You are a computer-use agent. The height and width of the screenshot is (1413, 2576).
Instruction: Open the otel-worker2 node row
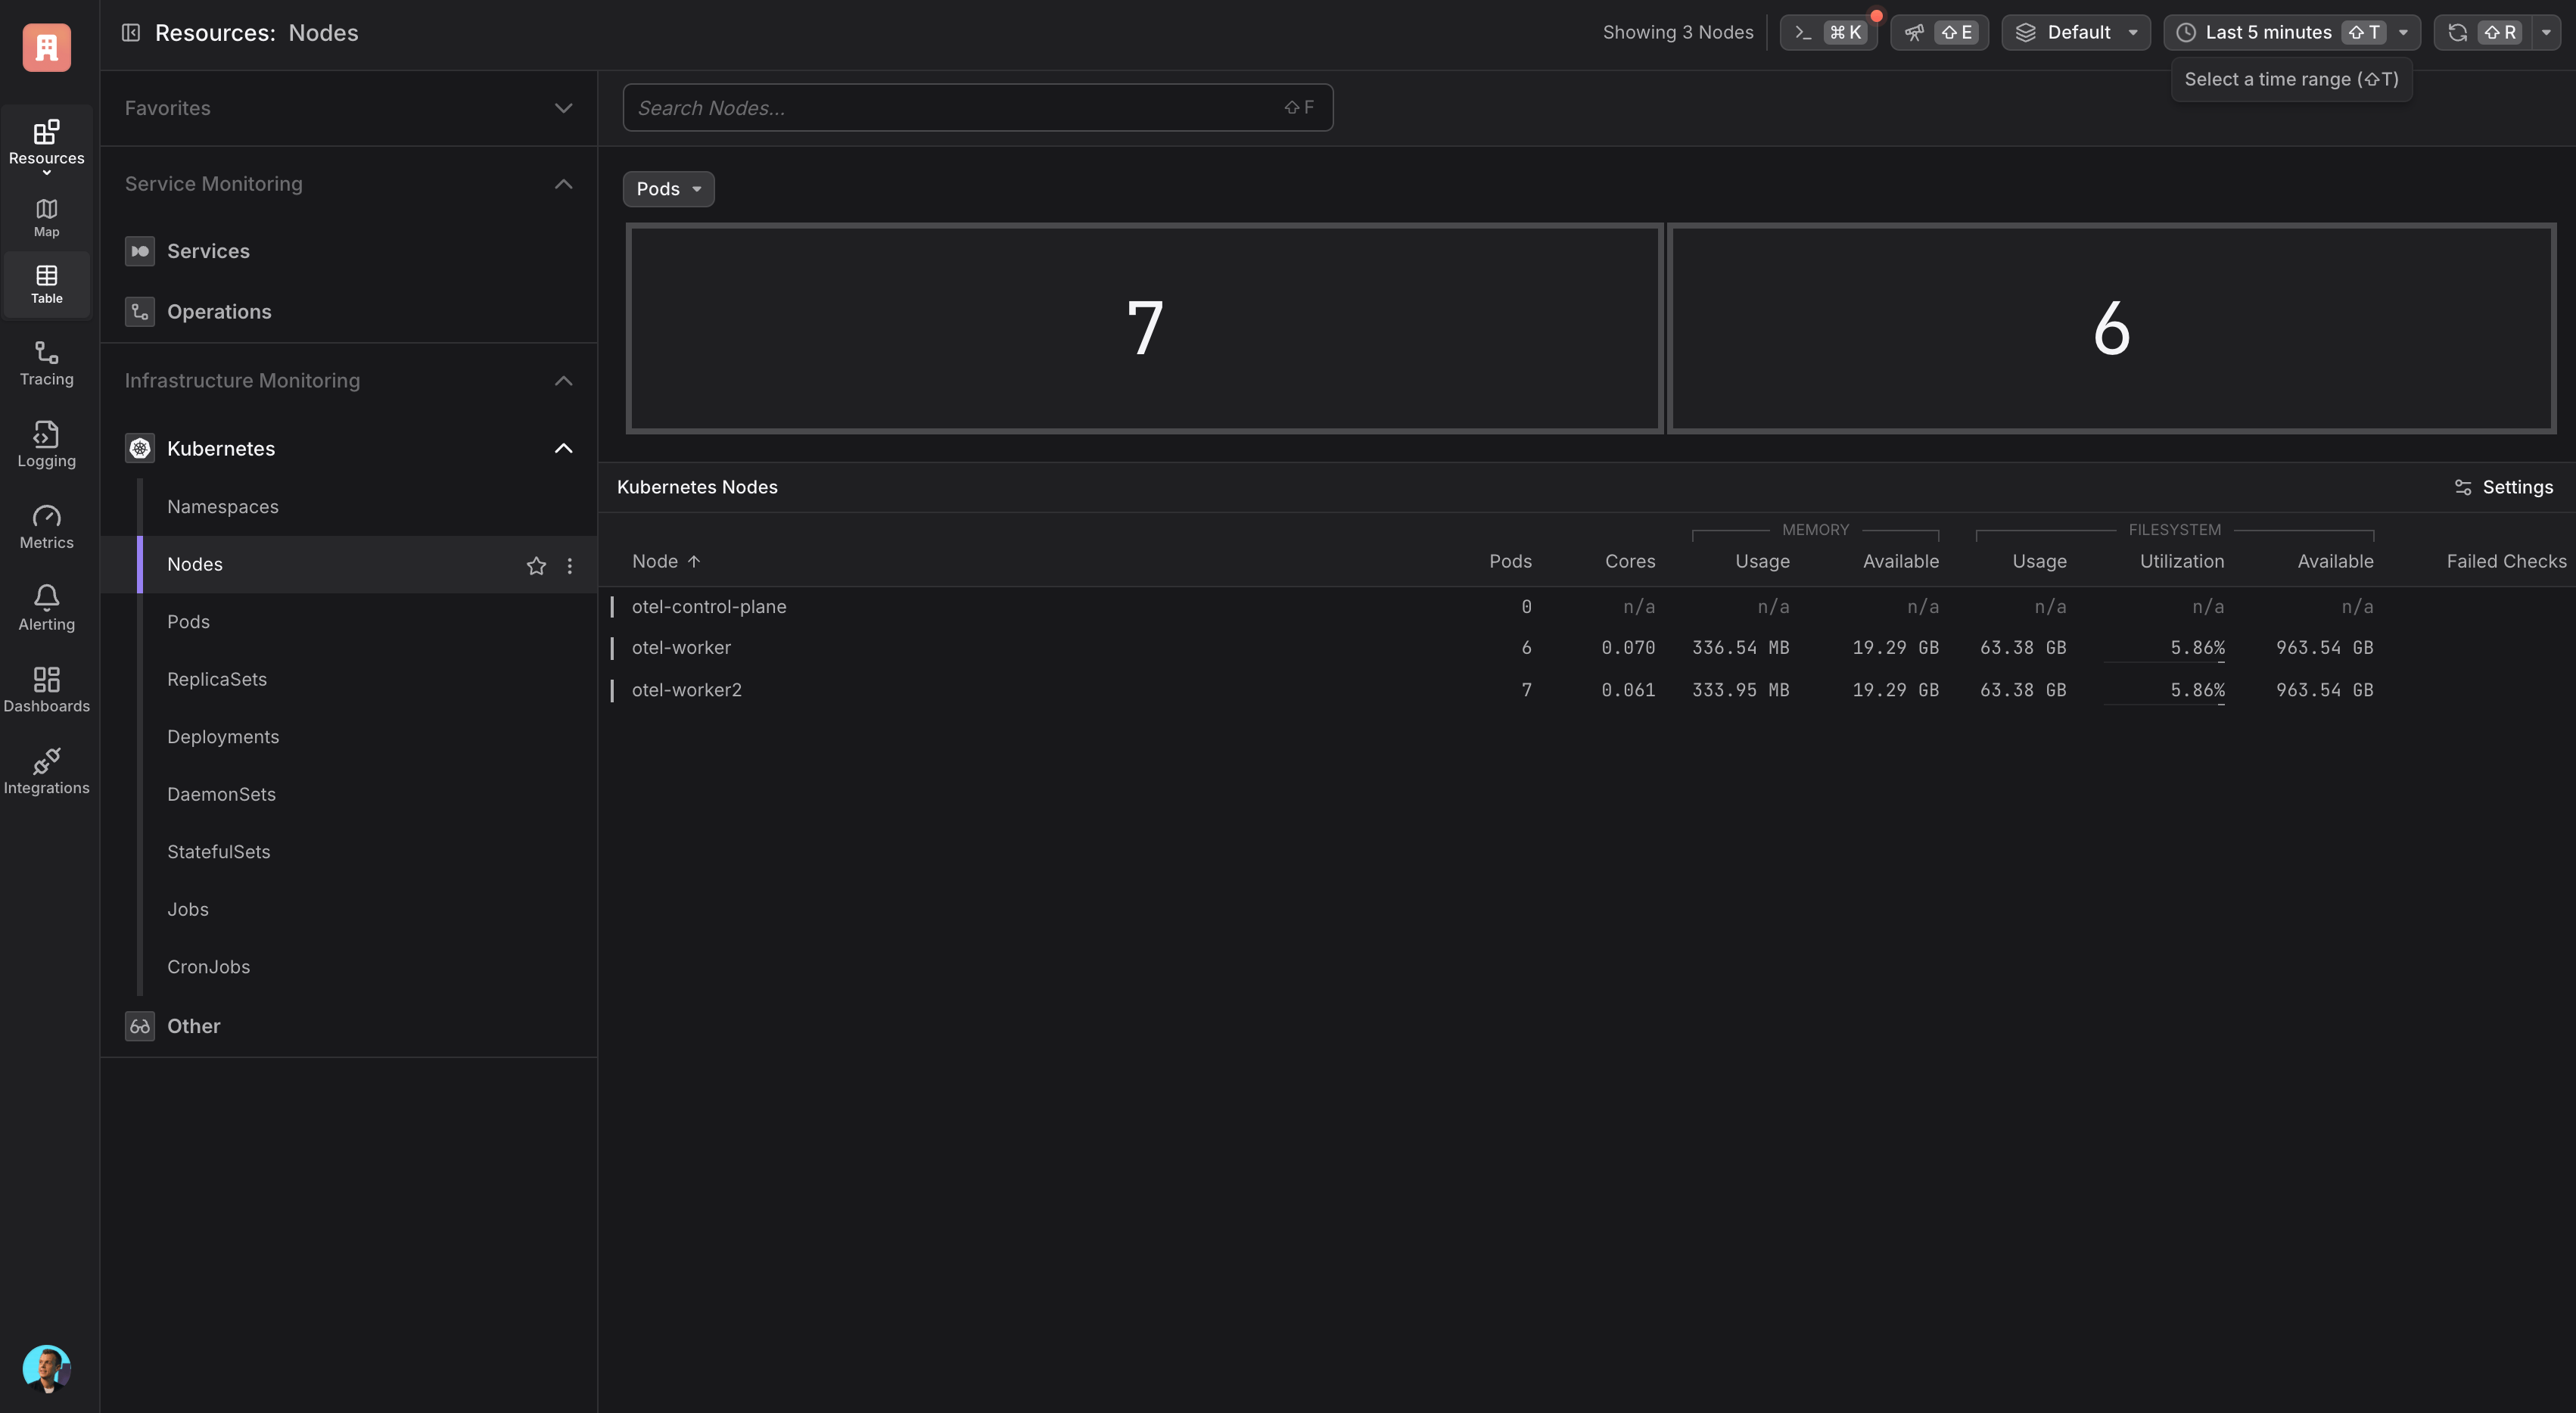(687, 690)
